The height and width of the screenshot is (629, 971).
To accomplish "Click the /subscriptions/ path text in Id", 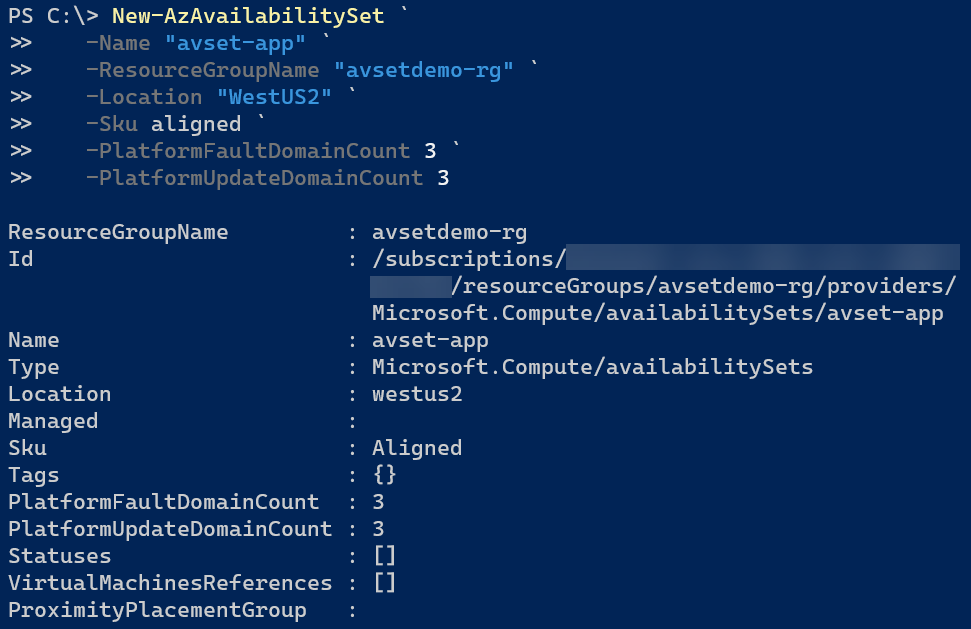I will click(x=469, y=259).
